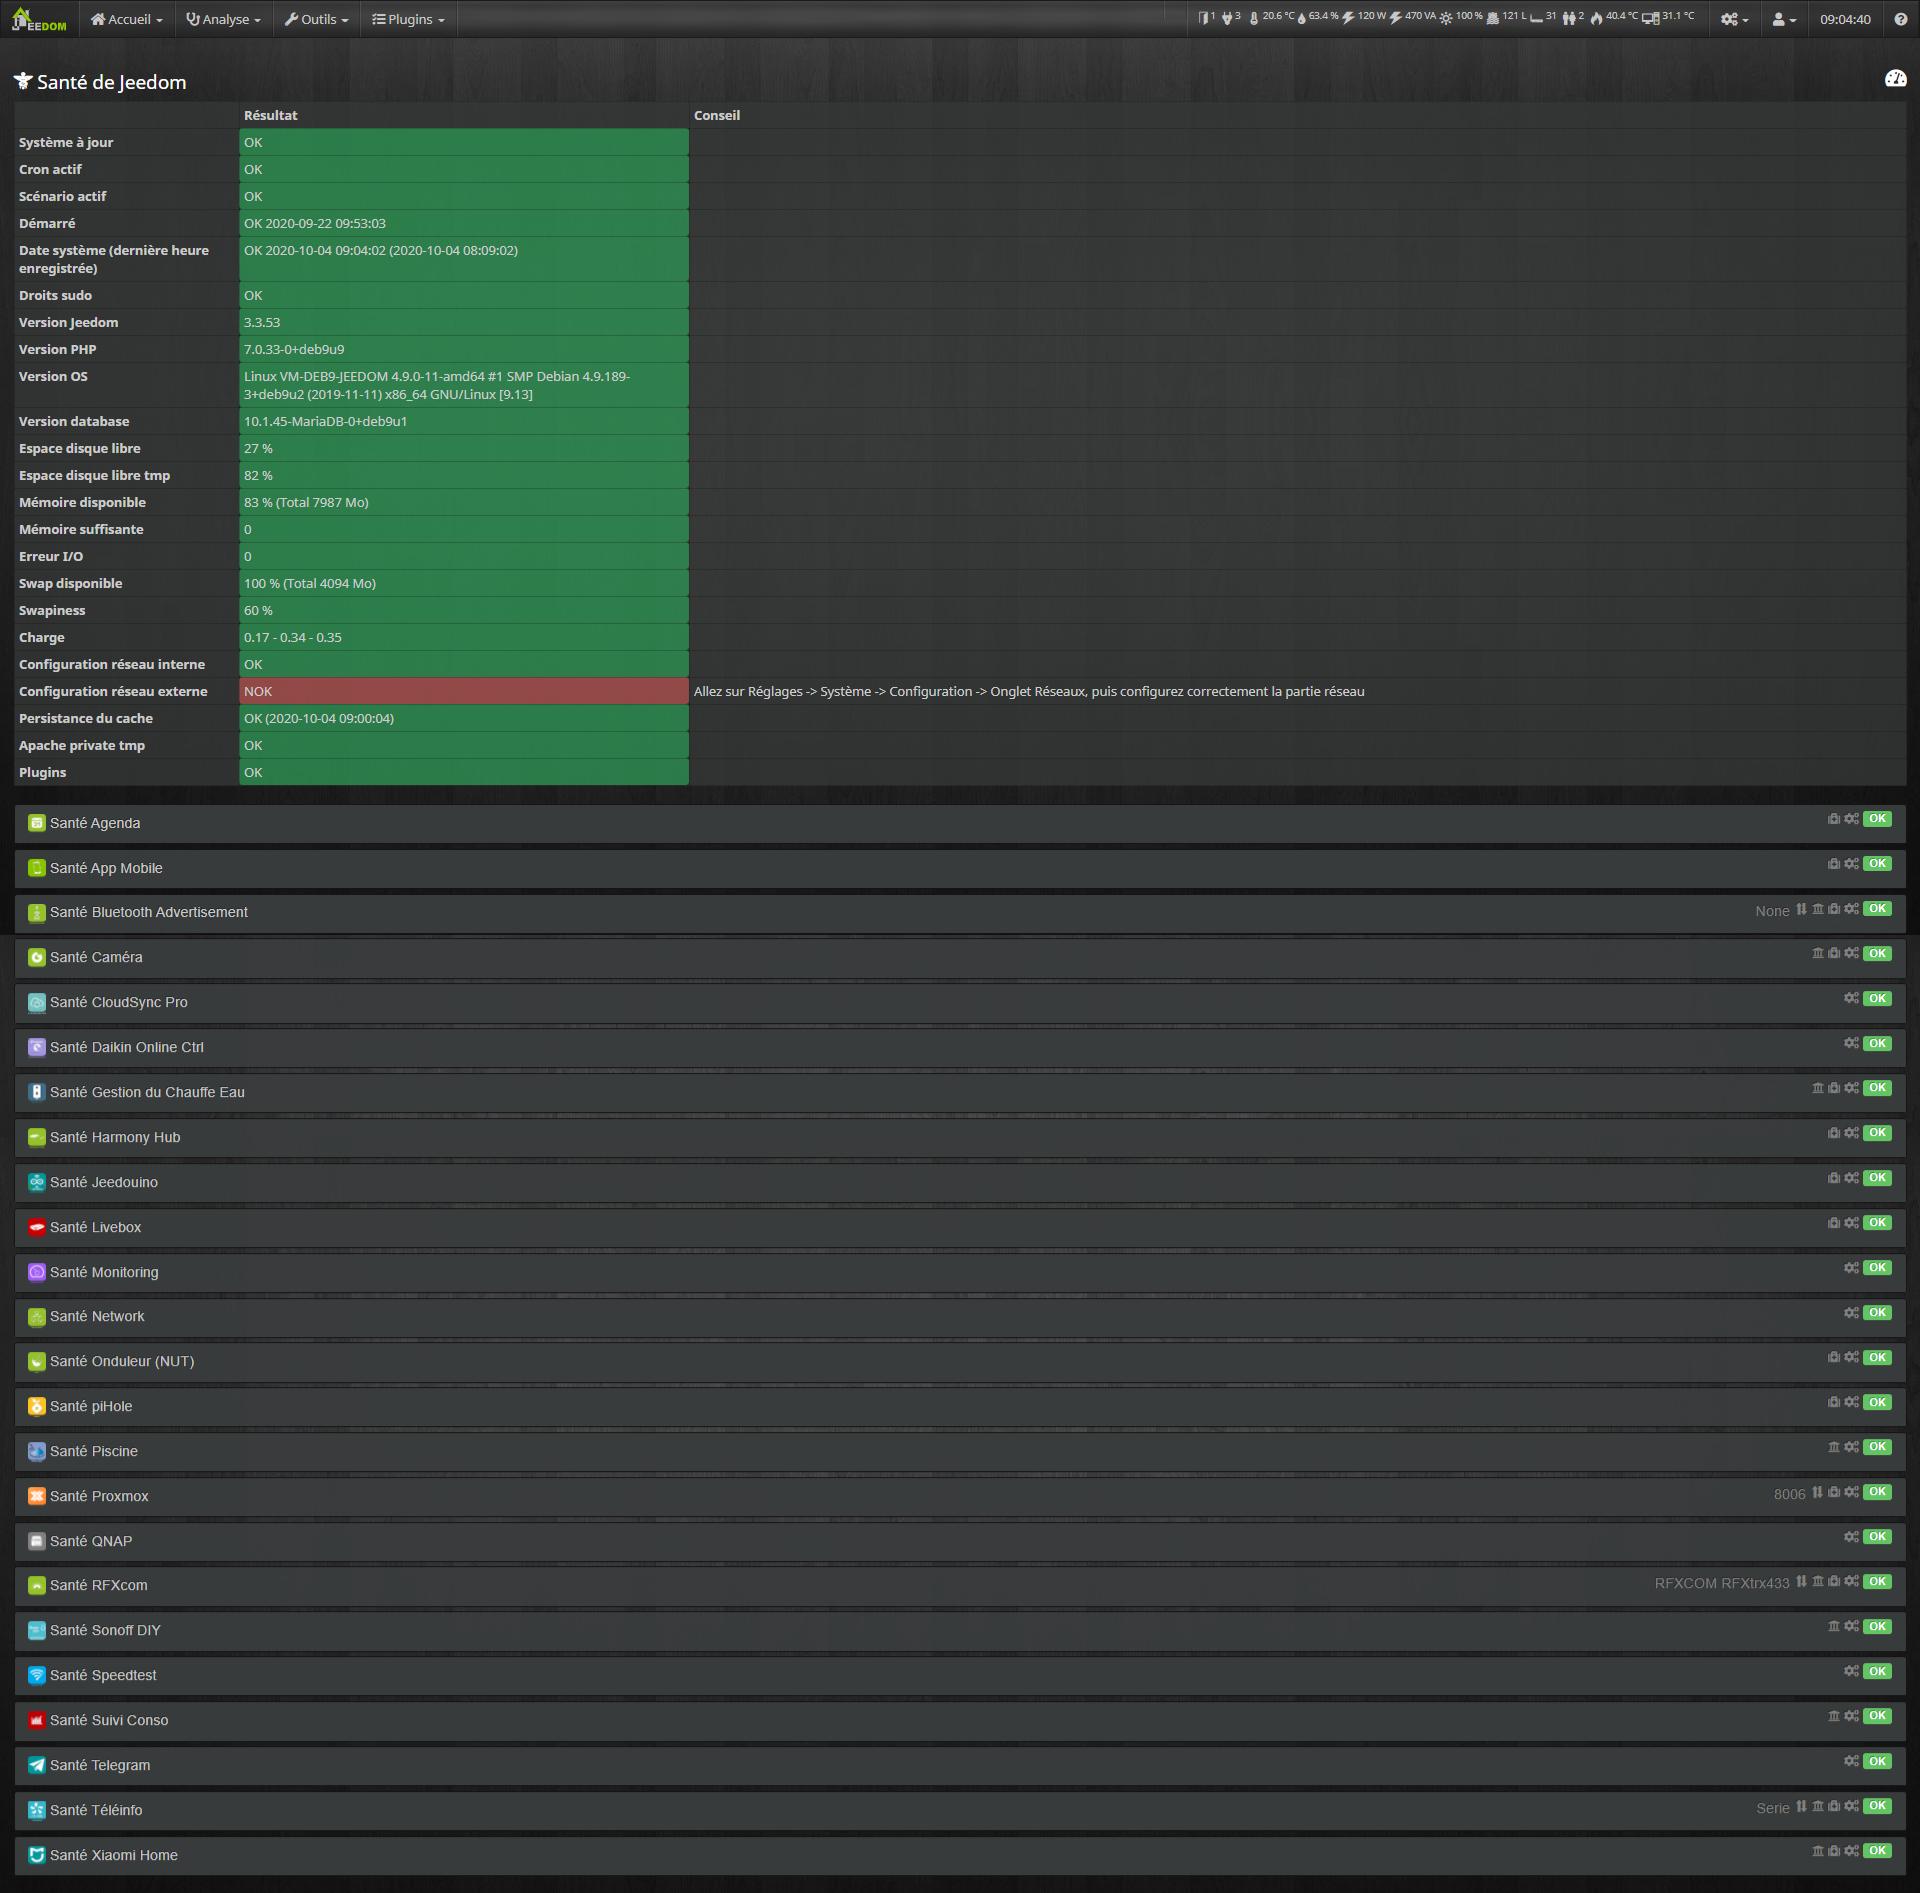Click the flame 40.4 °C summary
1920x1893 pixels.
(1614, 17)
